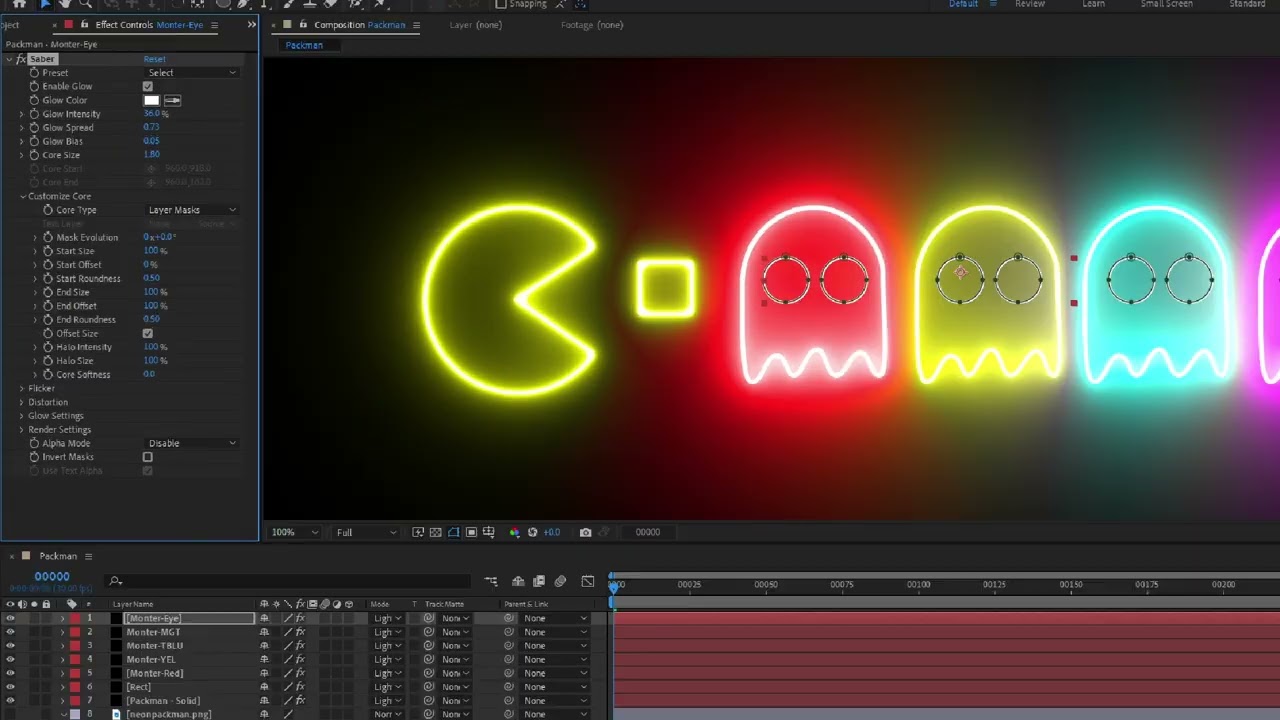This screenshot has width=1280, height=720.
Task: Toggle the transparency grid in viewer
Action: pos(436,532)
